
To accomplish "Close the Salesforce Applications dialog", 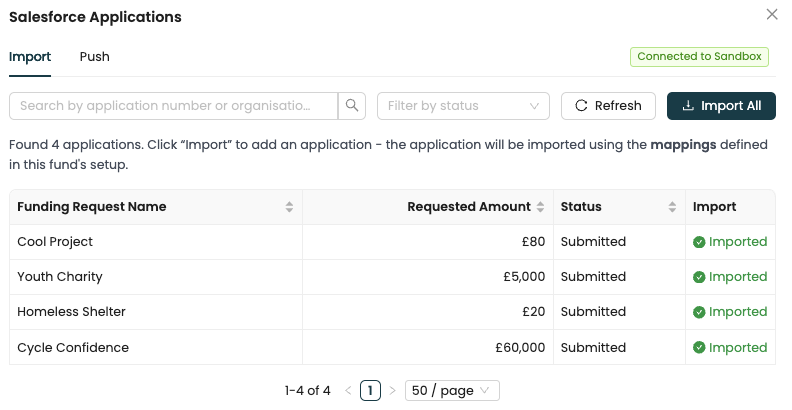I will (772, 15).
